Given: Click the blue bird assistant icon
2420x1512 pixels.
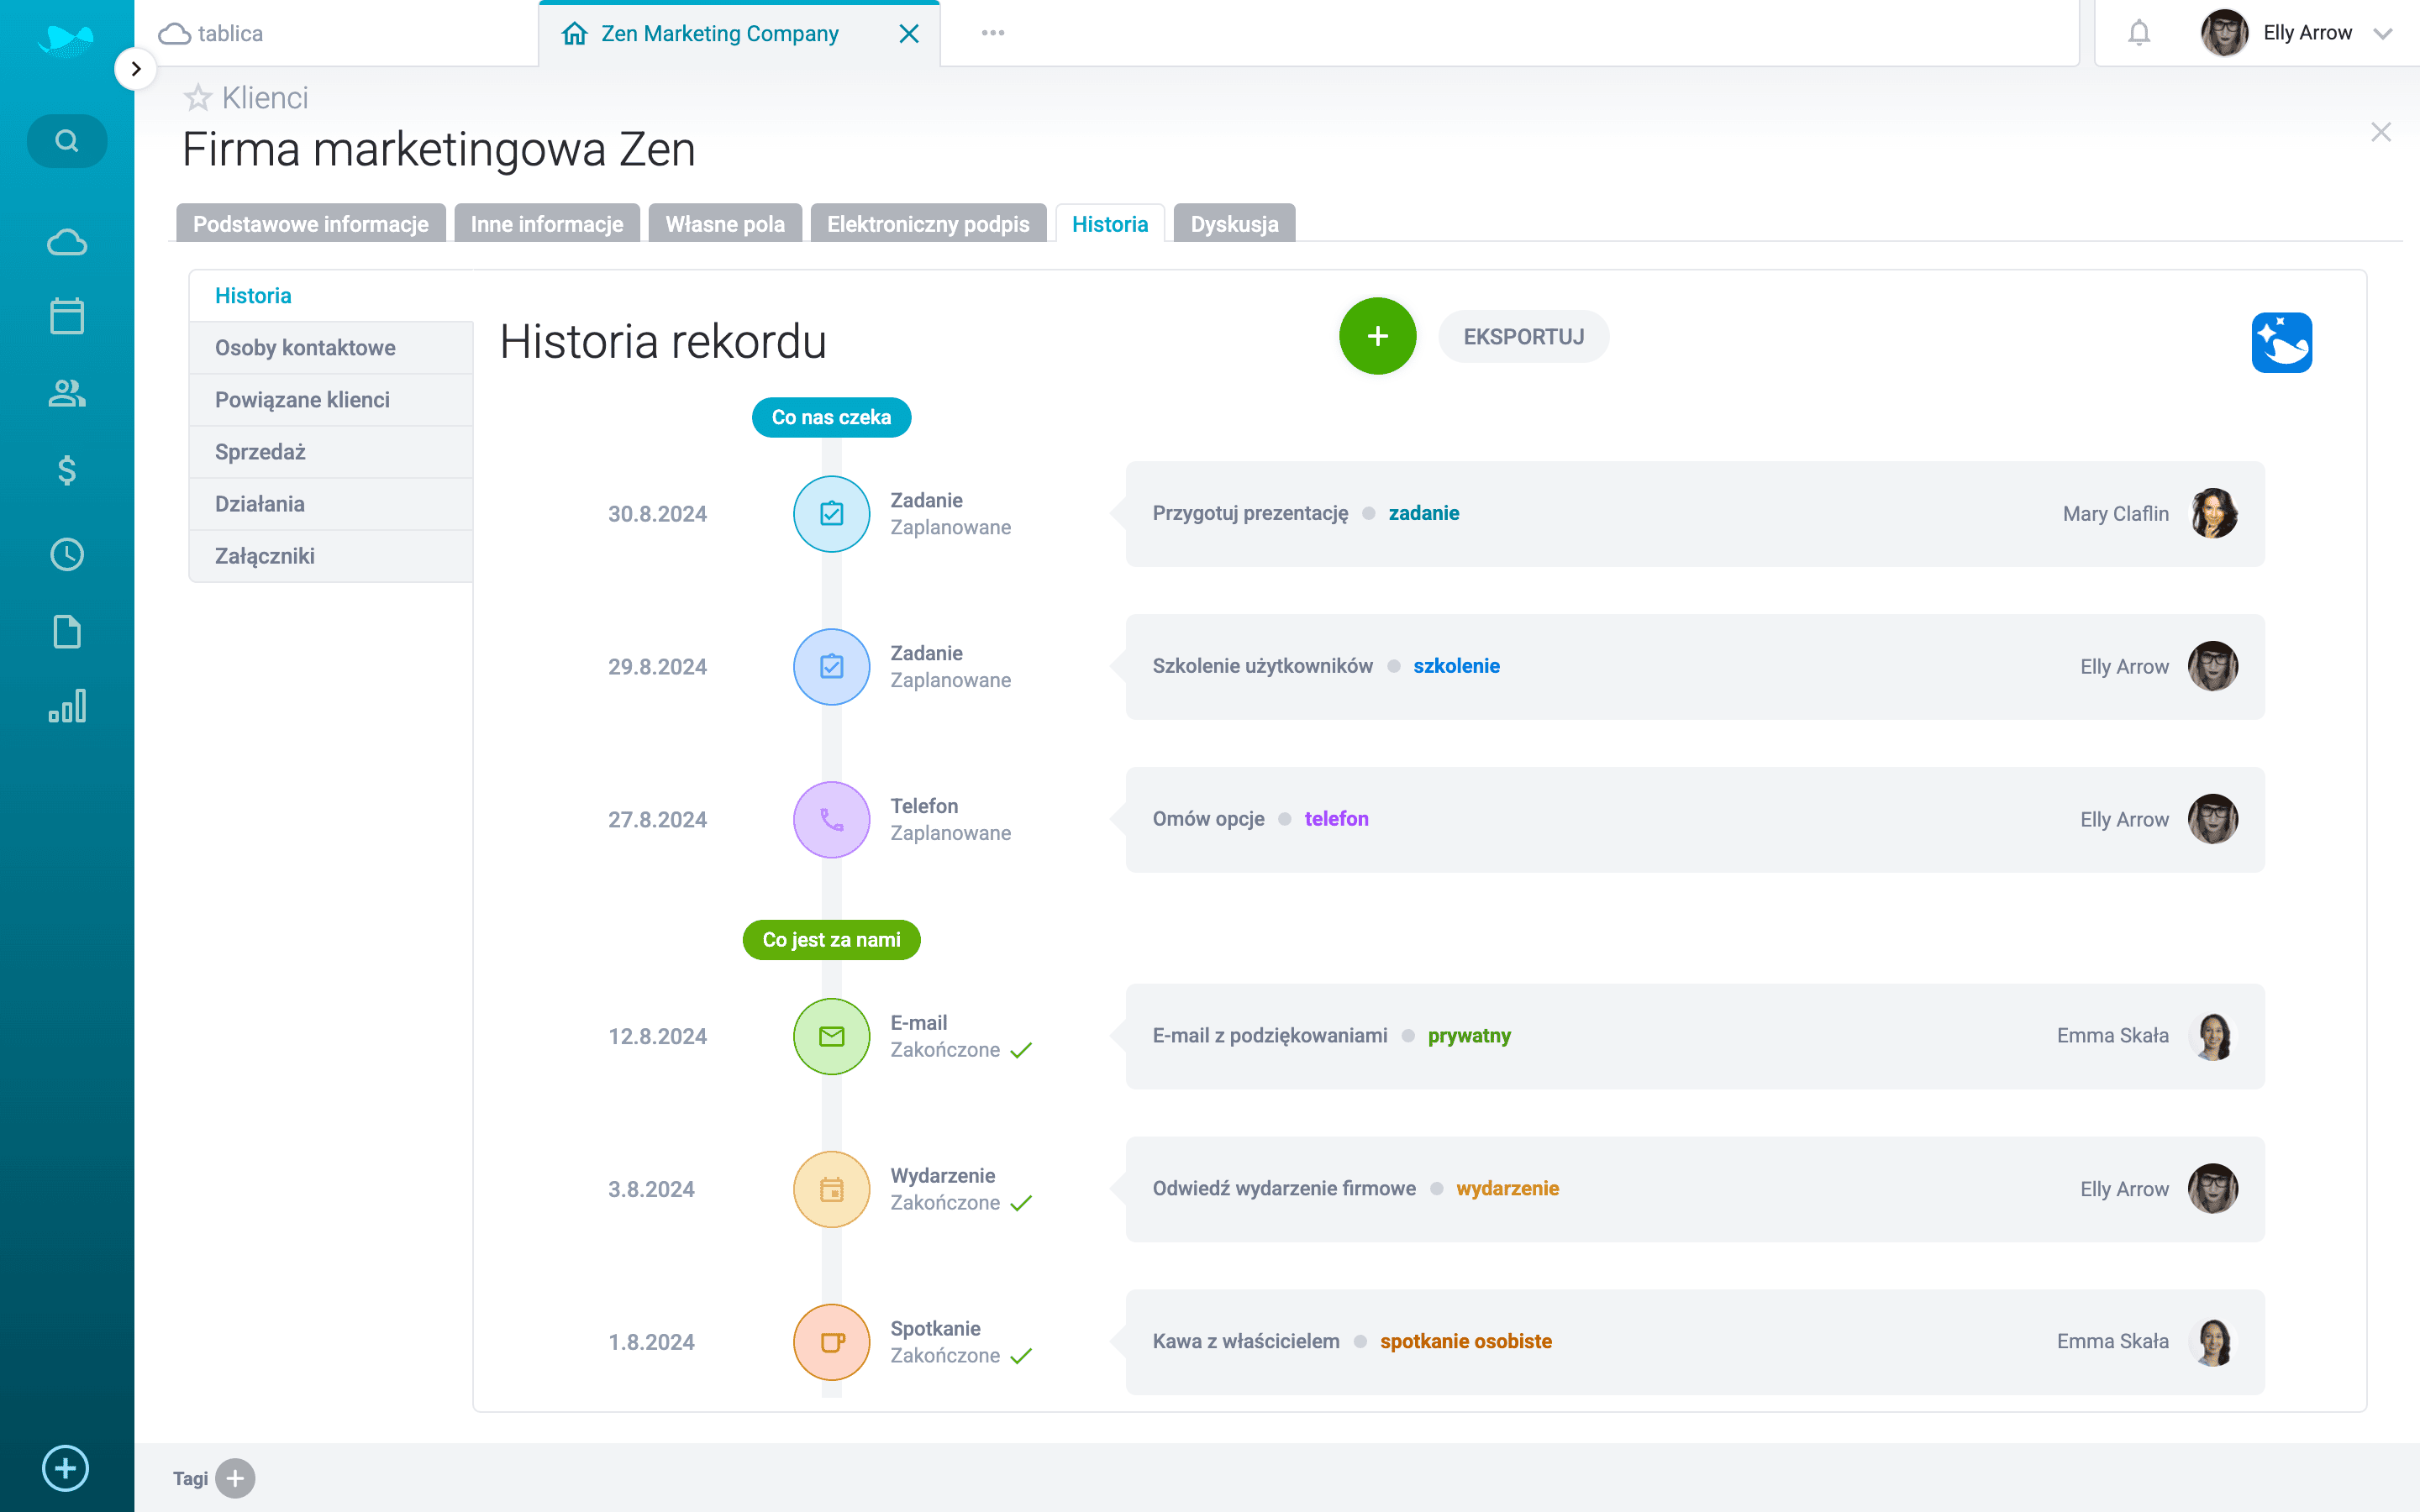Looking at the screenshot, I should [x=2285, y=342].
